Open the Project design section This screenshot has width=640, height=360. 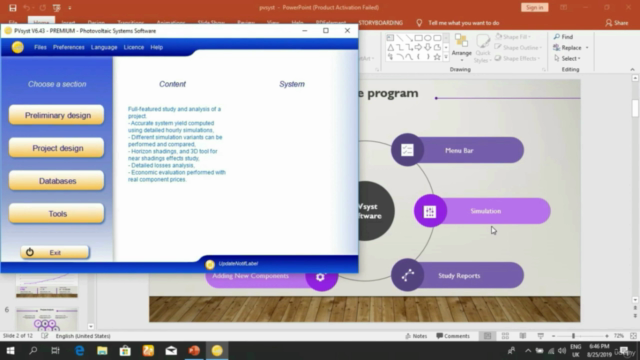(x=57, y=148)
